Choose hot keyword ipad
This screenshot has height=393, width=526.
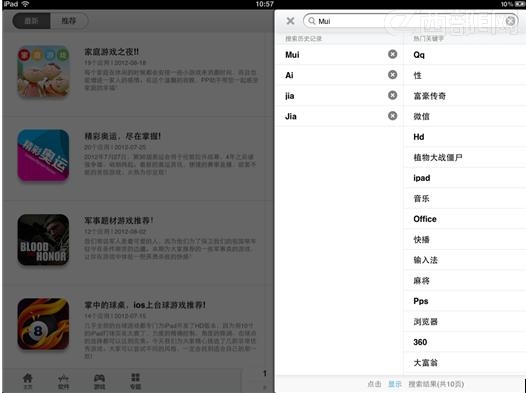(x=422, y=178)
